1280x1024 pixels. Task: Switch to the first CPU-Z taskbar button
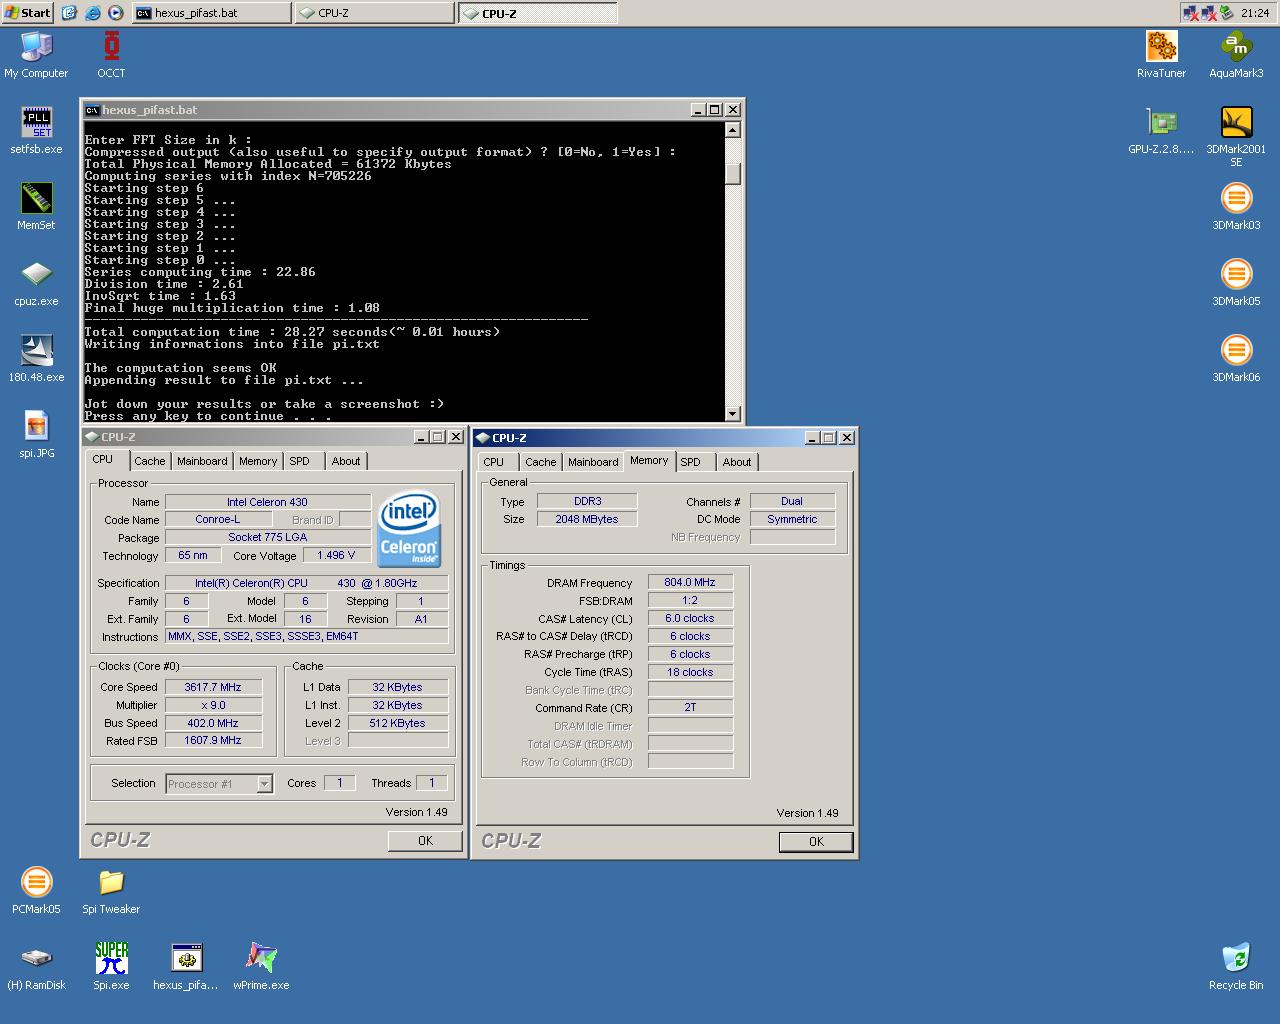[374, 13]
